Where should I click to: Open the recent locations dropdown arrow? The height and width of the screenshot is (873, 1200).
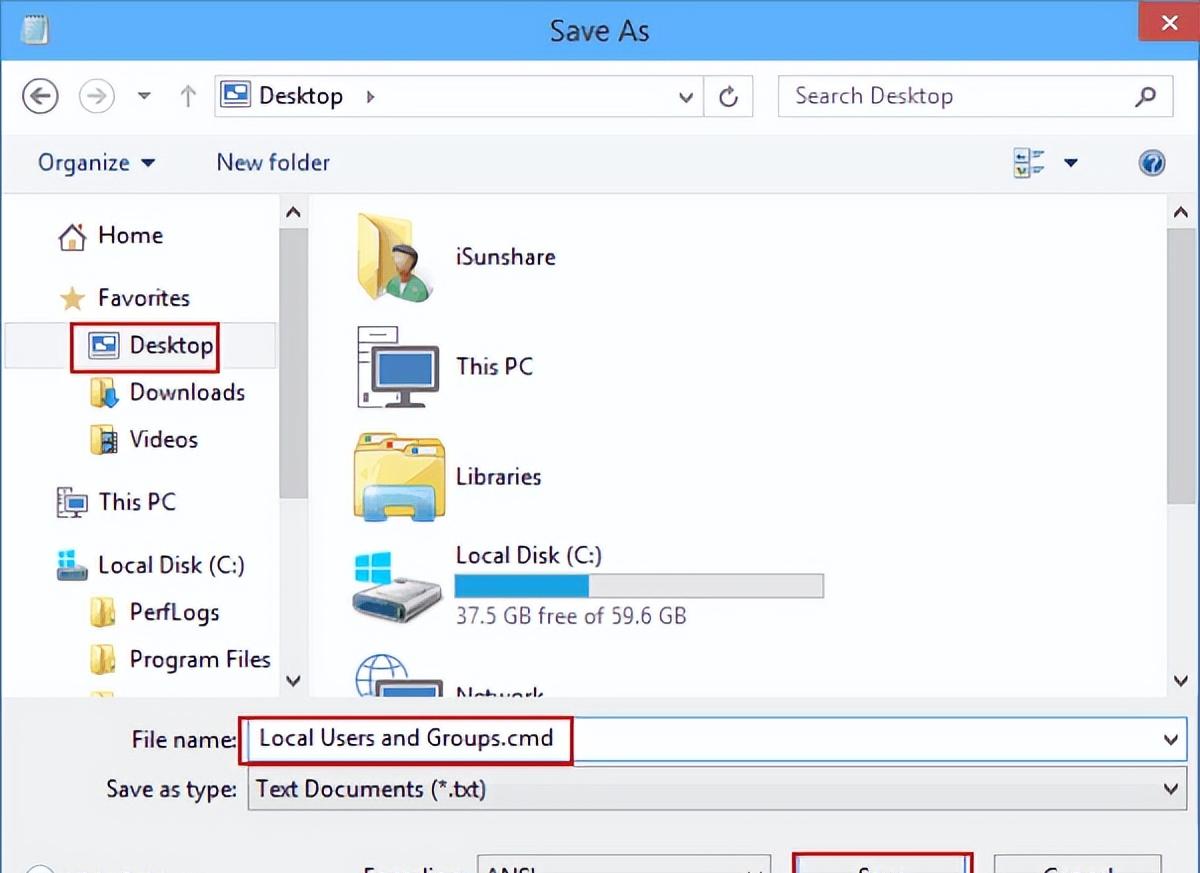click(x=144, y=97)
